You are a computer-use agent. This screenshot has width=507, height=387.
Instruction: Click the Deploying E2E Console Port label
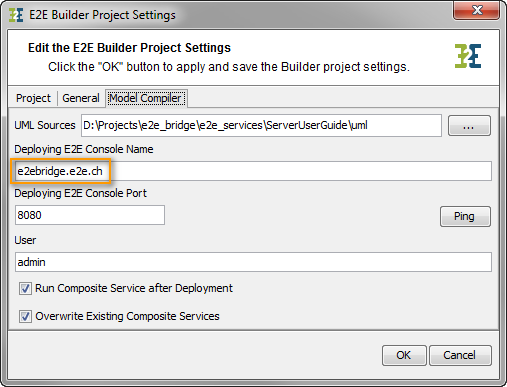[80, 193]
